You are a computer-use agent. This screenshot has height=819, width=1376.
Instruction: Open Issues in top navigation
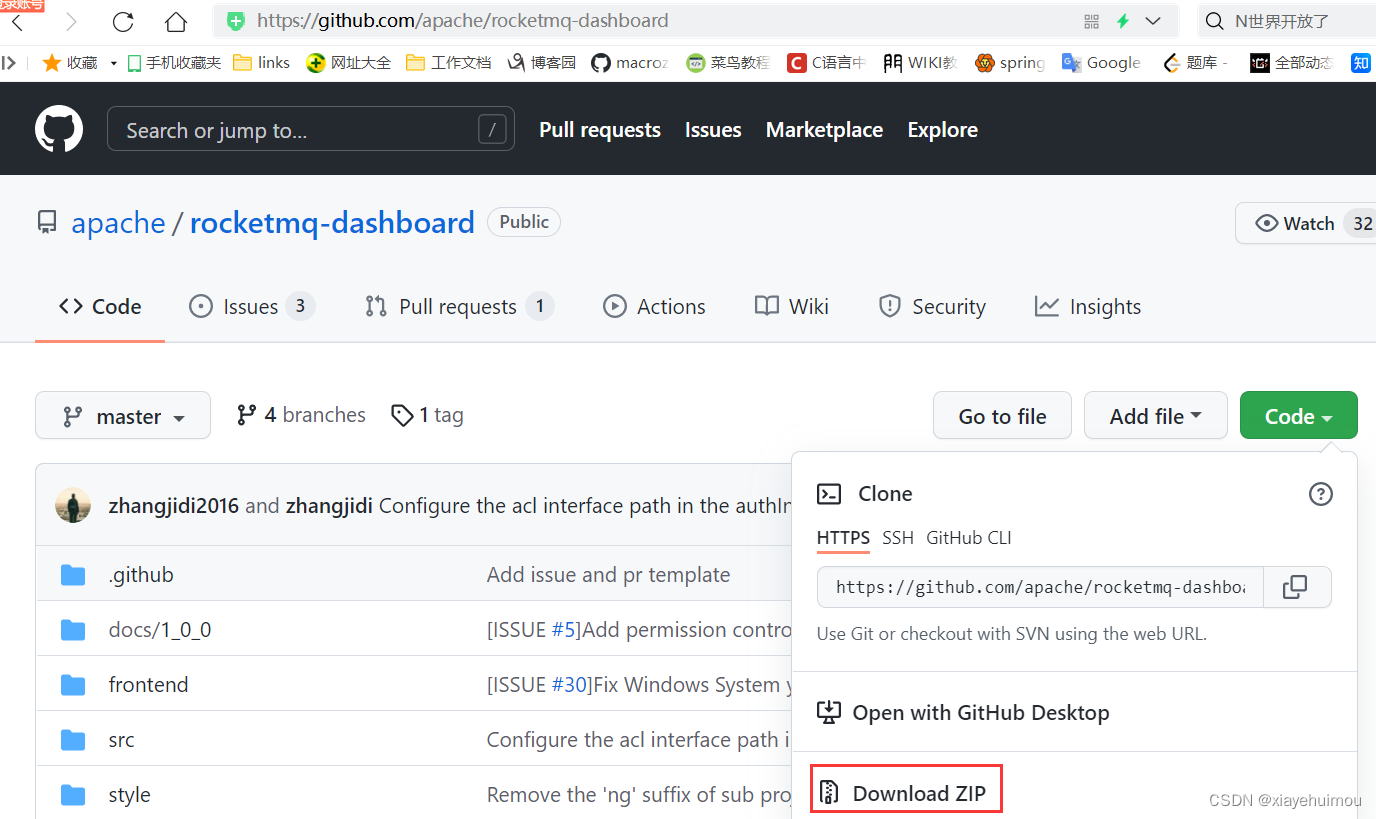pos(713,130)
